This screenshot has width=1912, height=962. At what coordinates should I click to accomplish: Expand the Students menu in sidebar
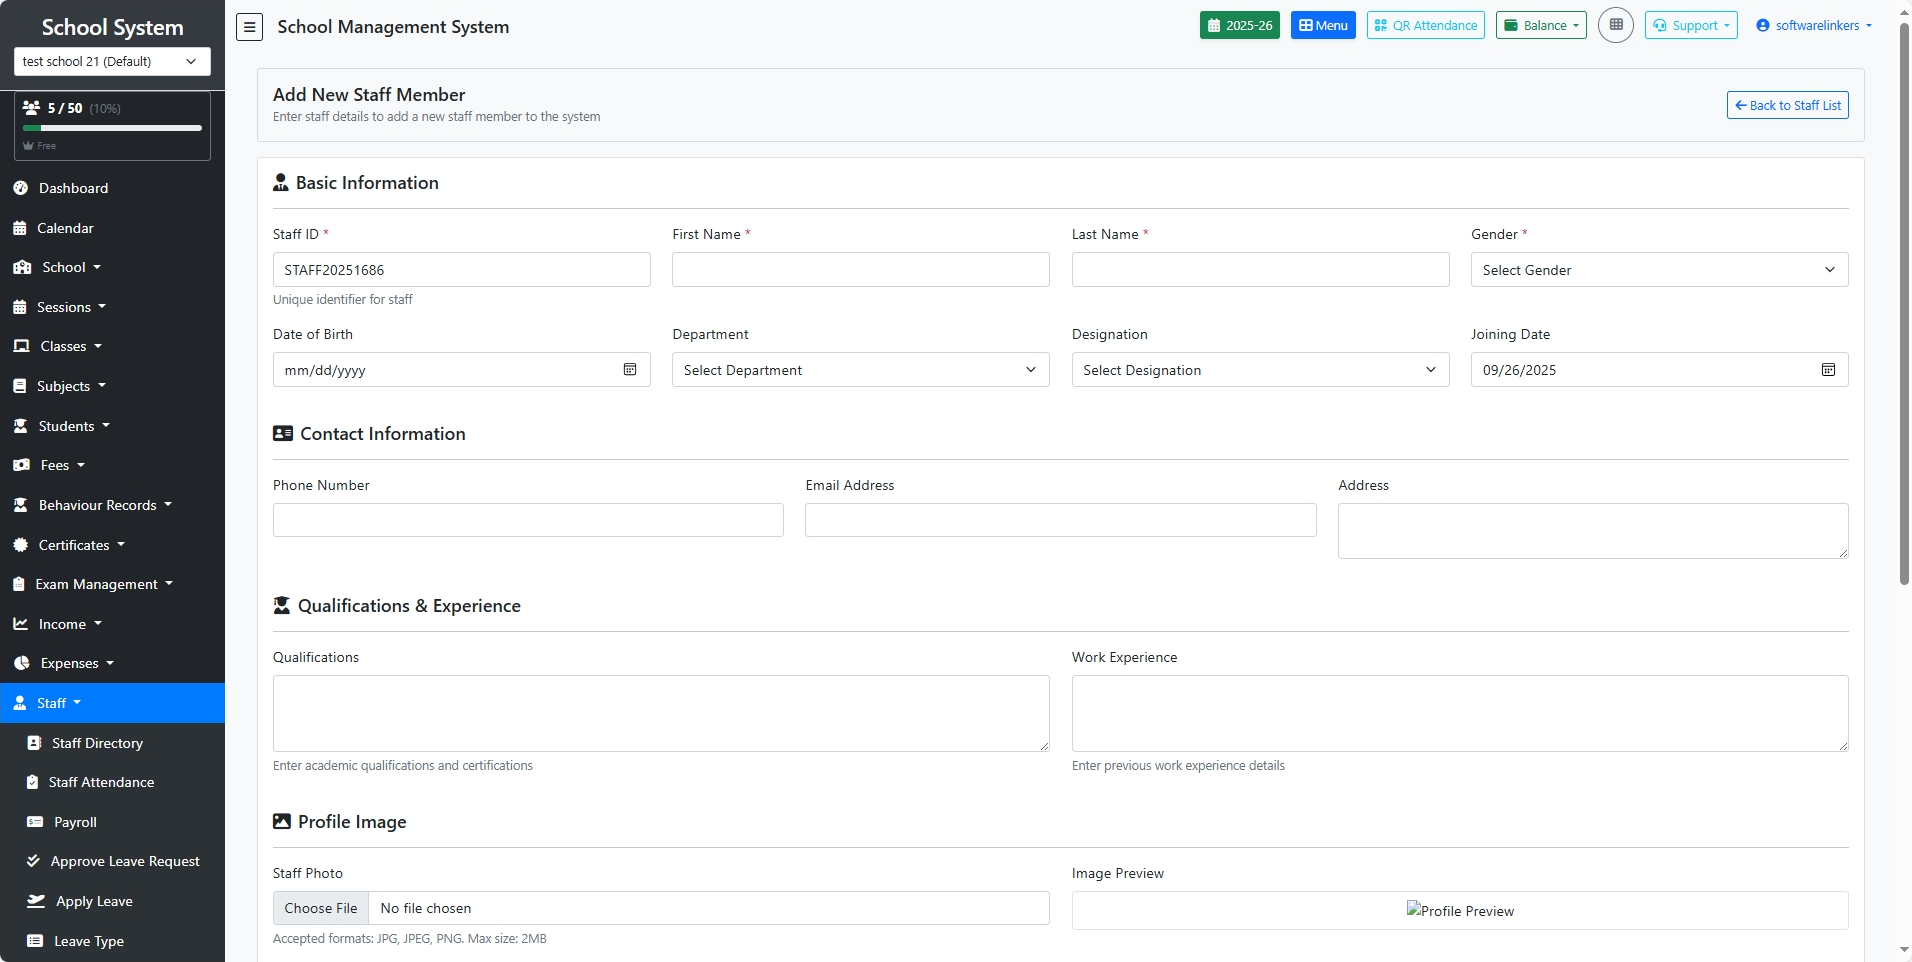coord(66,426)
